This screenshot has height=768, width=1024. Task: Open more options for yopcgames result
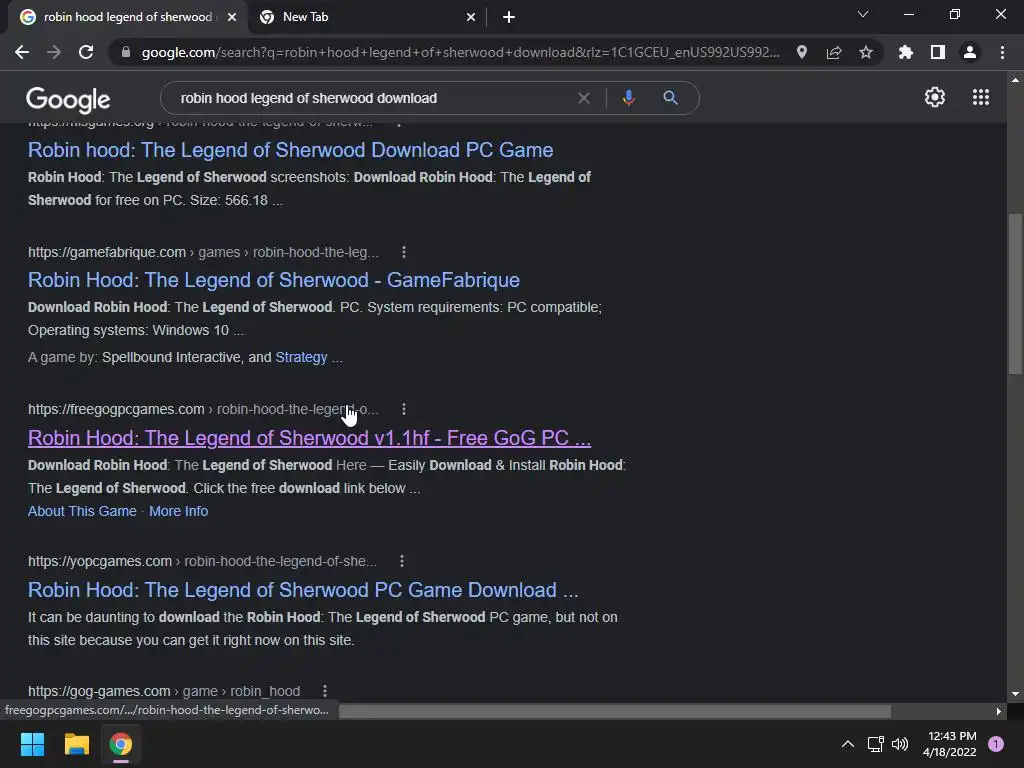(x=402, y=561)
